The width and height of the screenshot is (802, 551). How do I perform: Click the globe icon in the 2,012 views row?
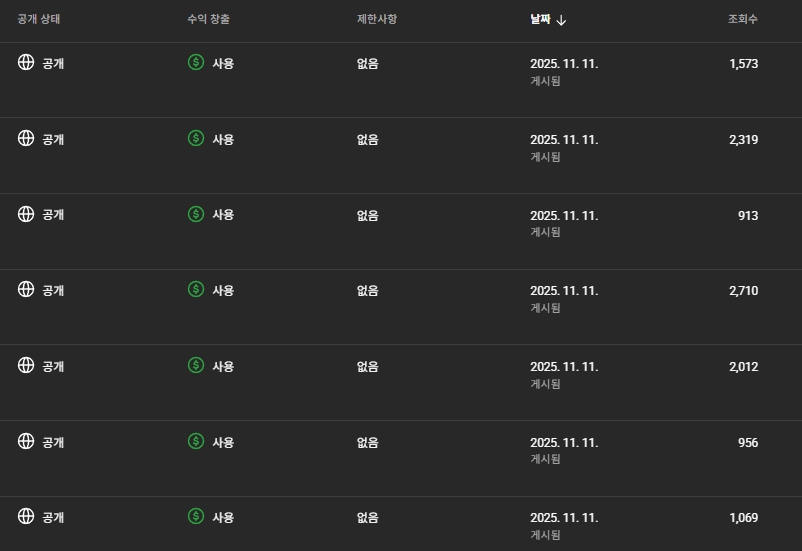(x=26, y=366)
